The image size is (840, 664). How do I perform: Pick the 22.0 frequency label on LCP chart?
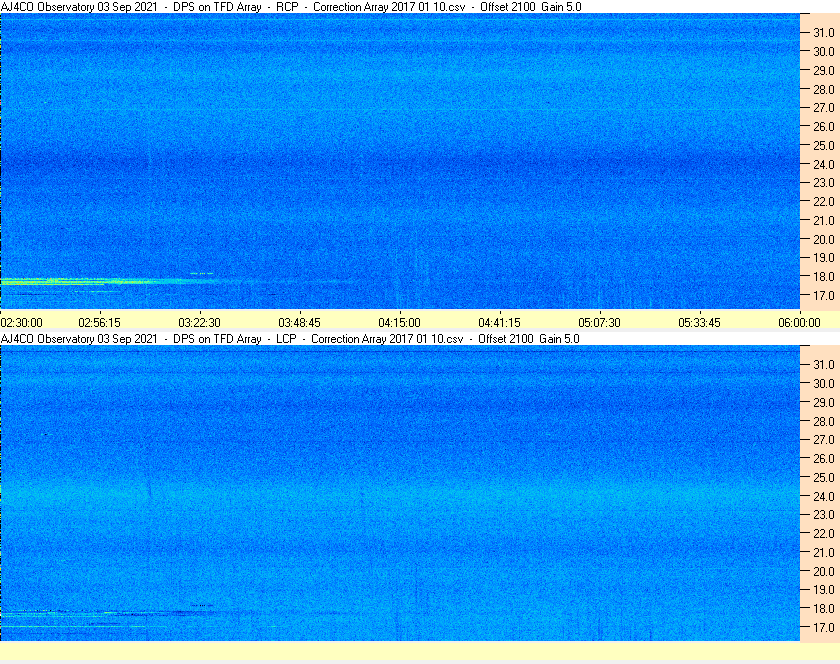824,534
